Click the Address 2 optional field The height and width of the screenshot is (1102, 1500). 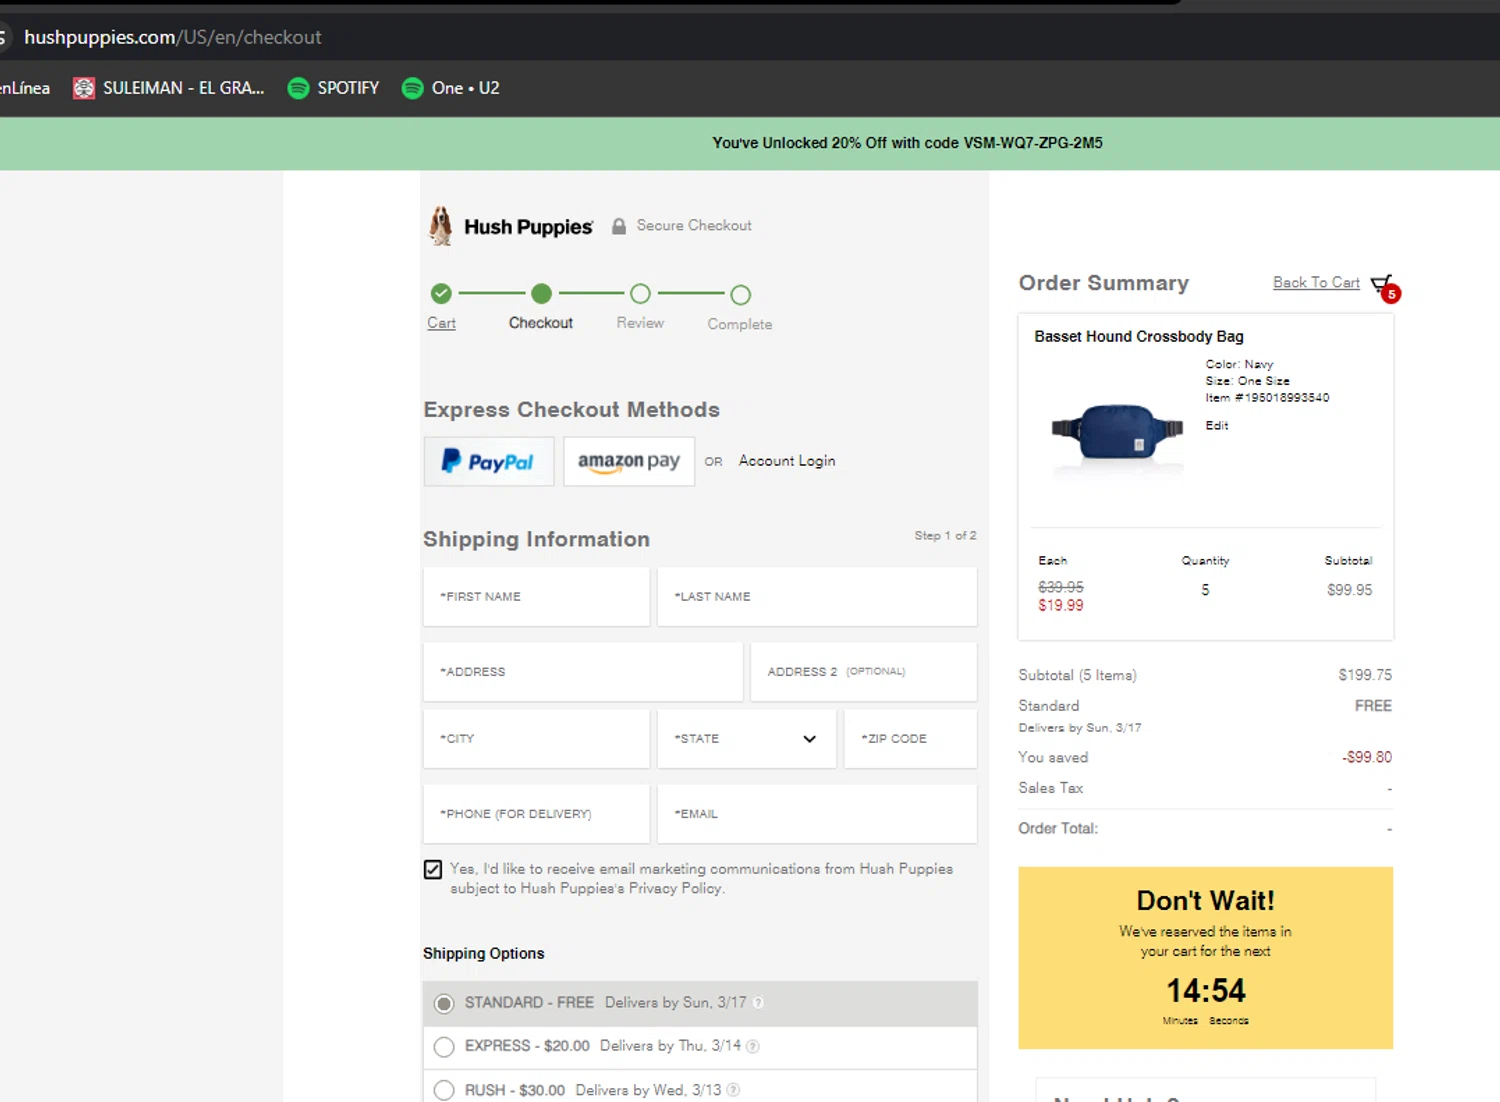[x=864, y=672]
